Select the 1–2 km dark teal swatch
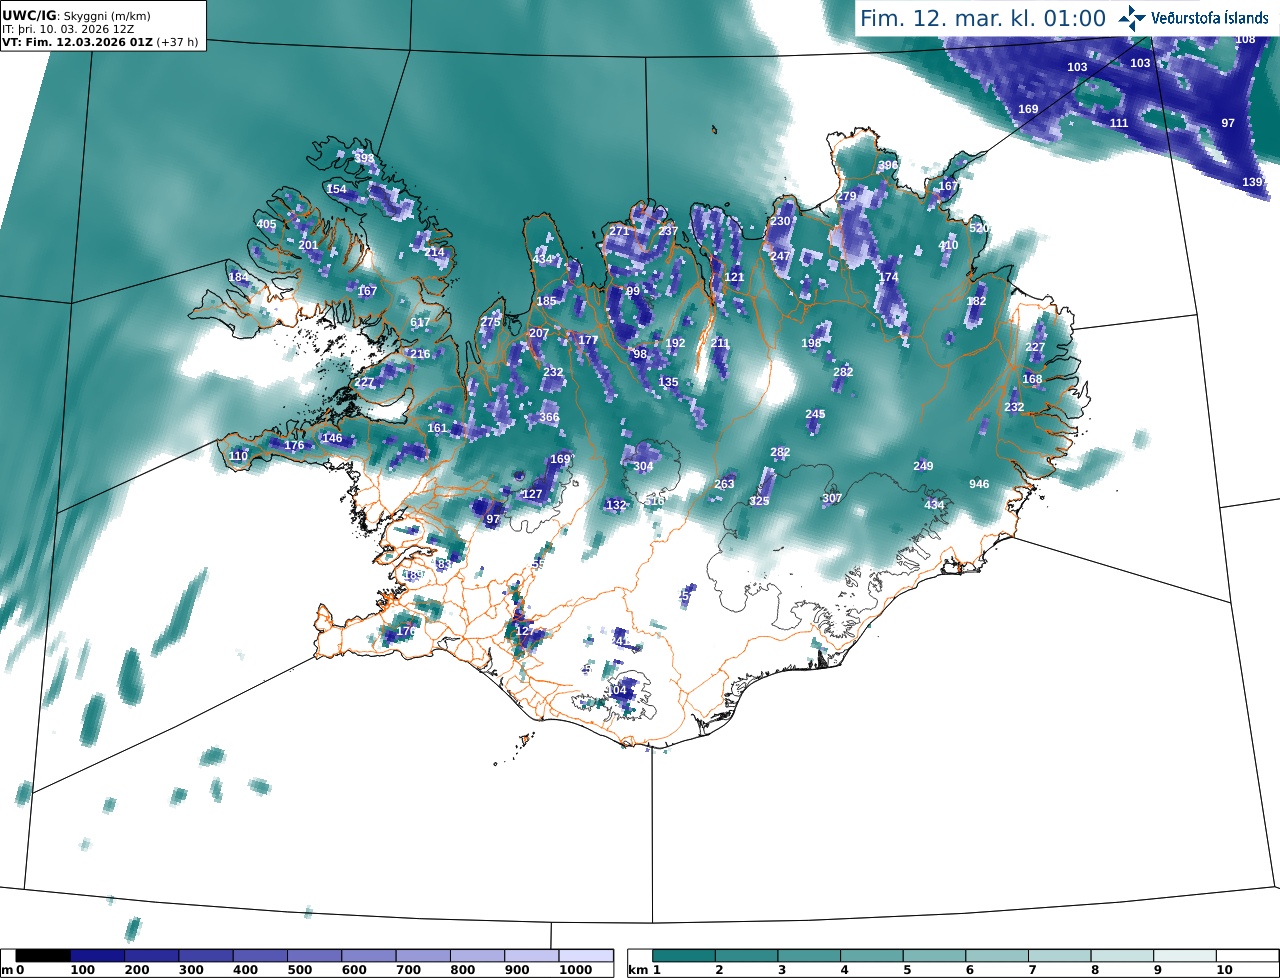This screenshot has width=1280, height=978. (x=684, y=956)
